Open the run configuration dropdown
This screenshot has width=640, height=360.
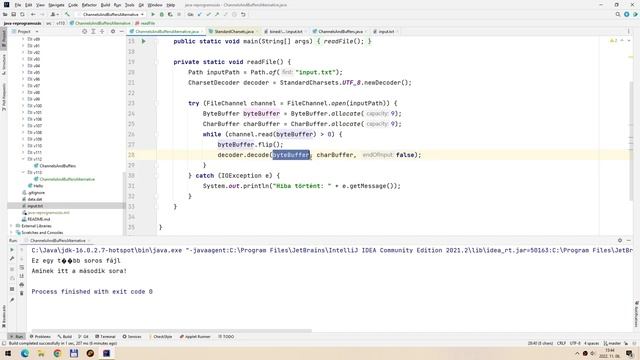(110, 14)
